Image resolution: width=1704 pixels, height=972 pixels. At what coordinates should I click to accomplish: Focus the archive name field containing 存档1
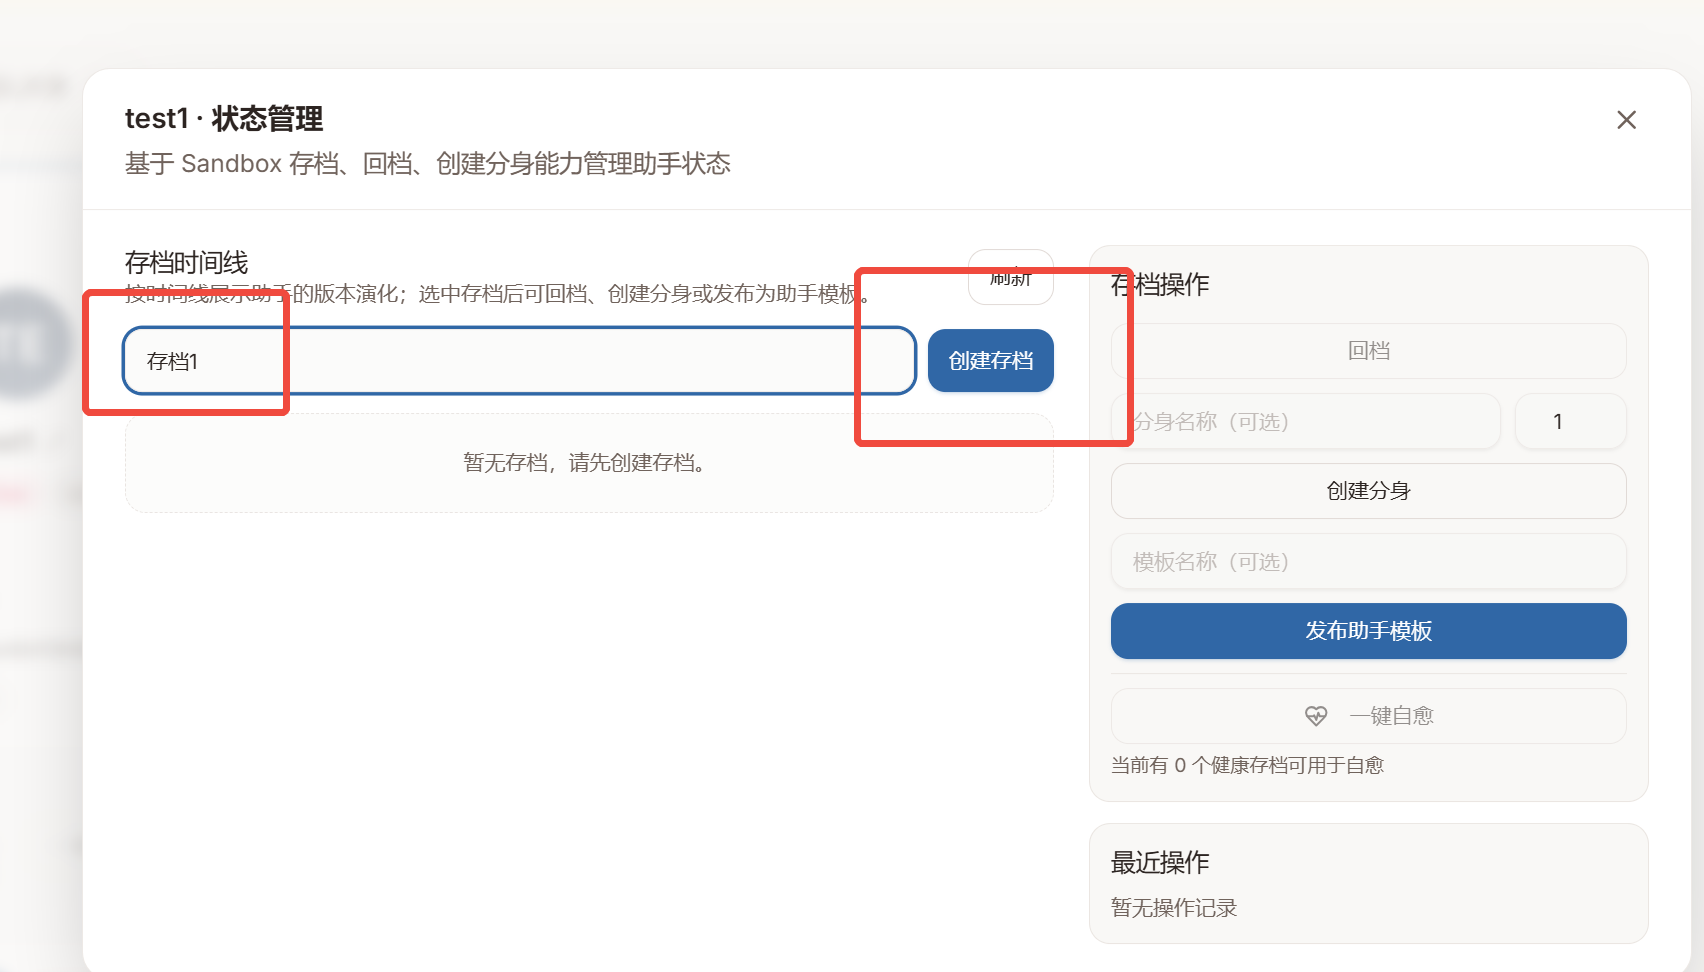pyautogui.click(x=519, y=361)
